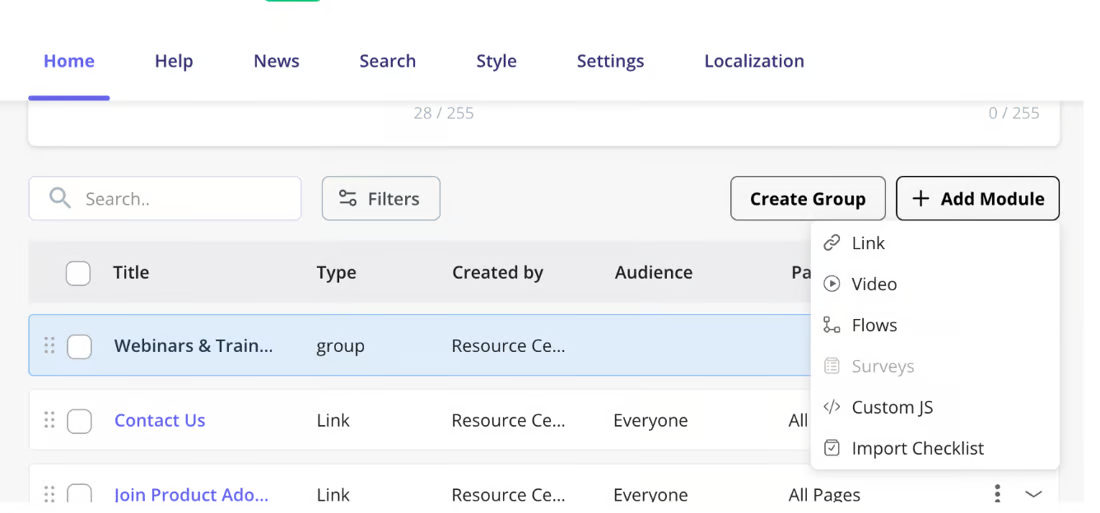
Task: Expand the Join Product row chevron
Action: click(x=1033, y=494)
